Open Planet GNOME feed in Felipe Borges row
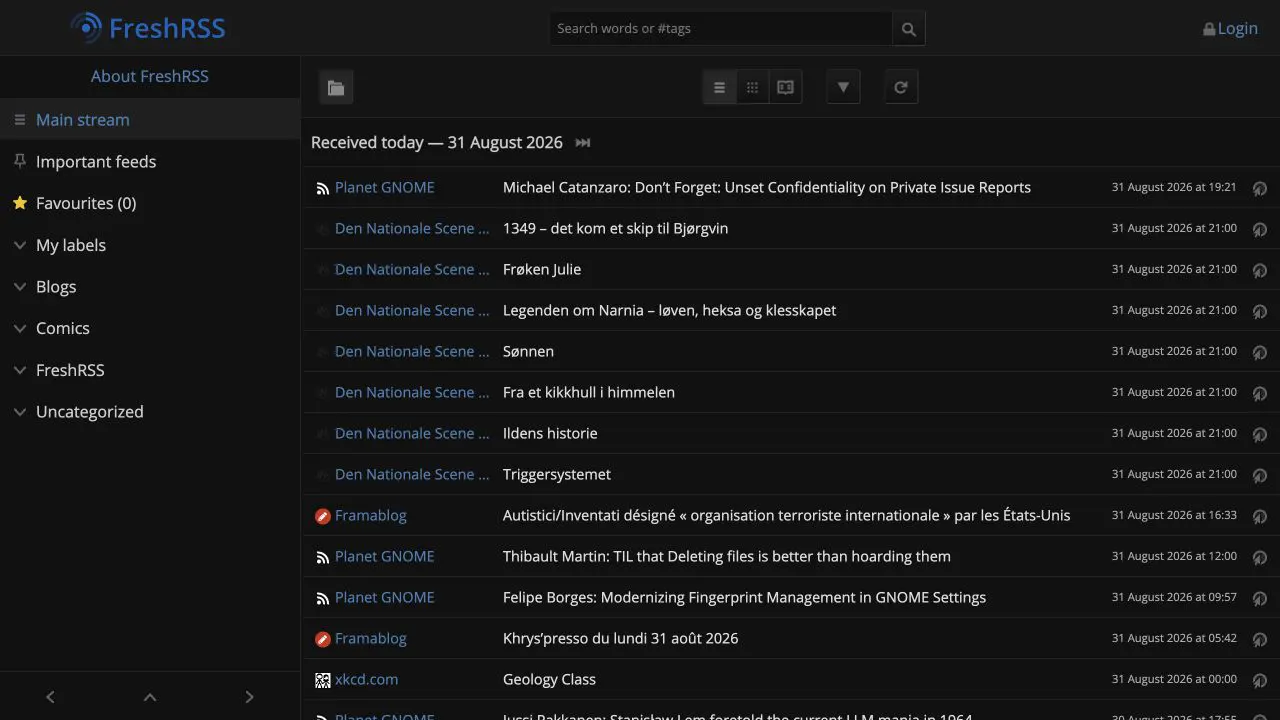 pos(385,597)
